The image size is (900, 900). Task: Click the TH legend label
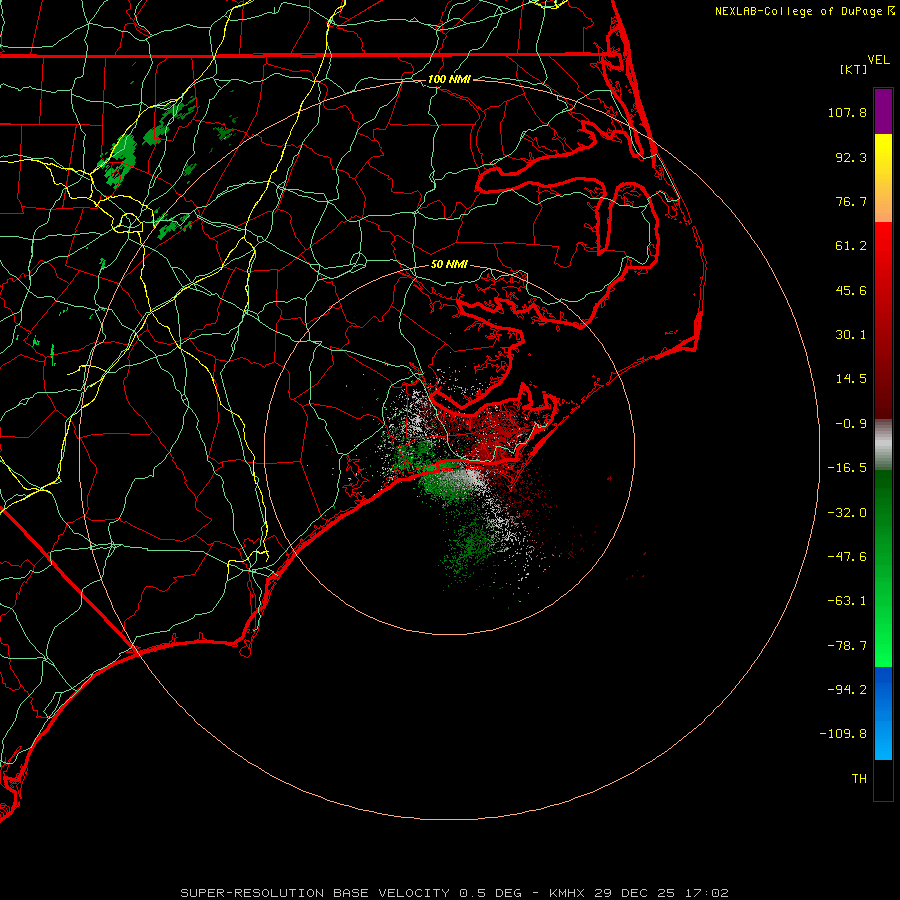click(859, 778)
